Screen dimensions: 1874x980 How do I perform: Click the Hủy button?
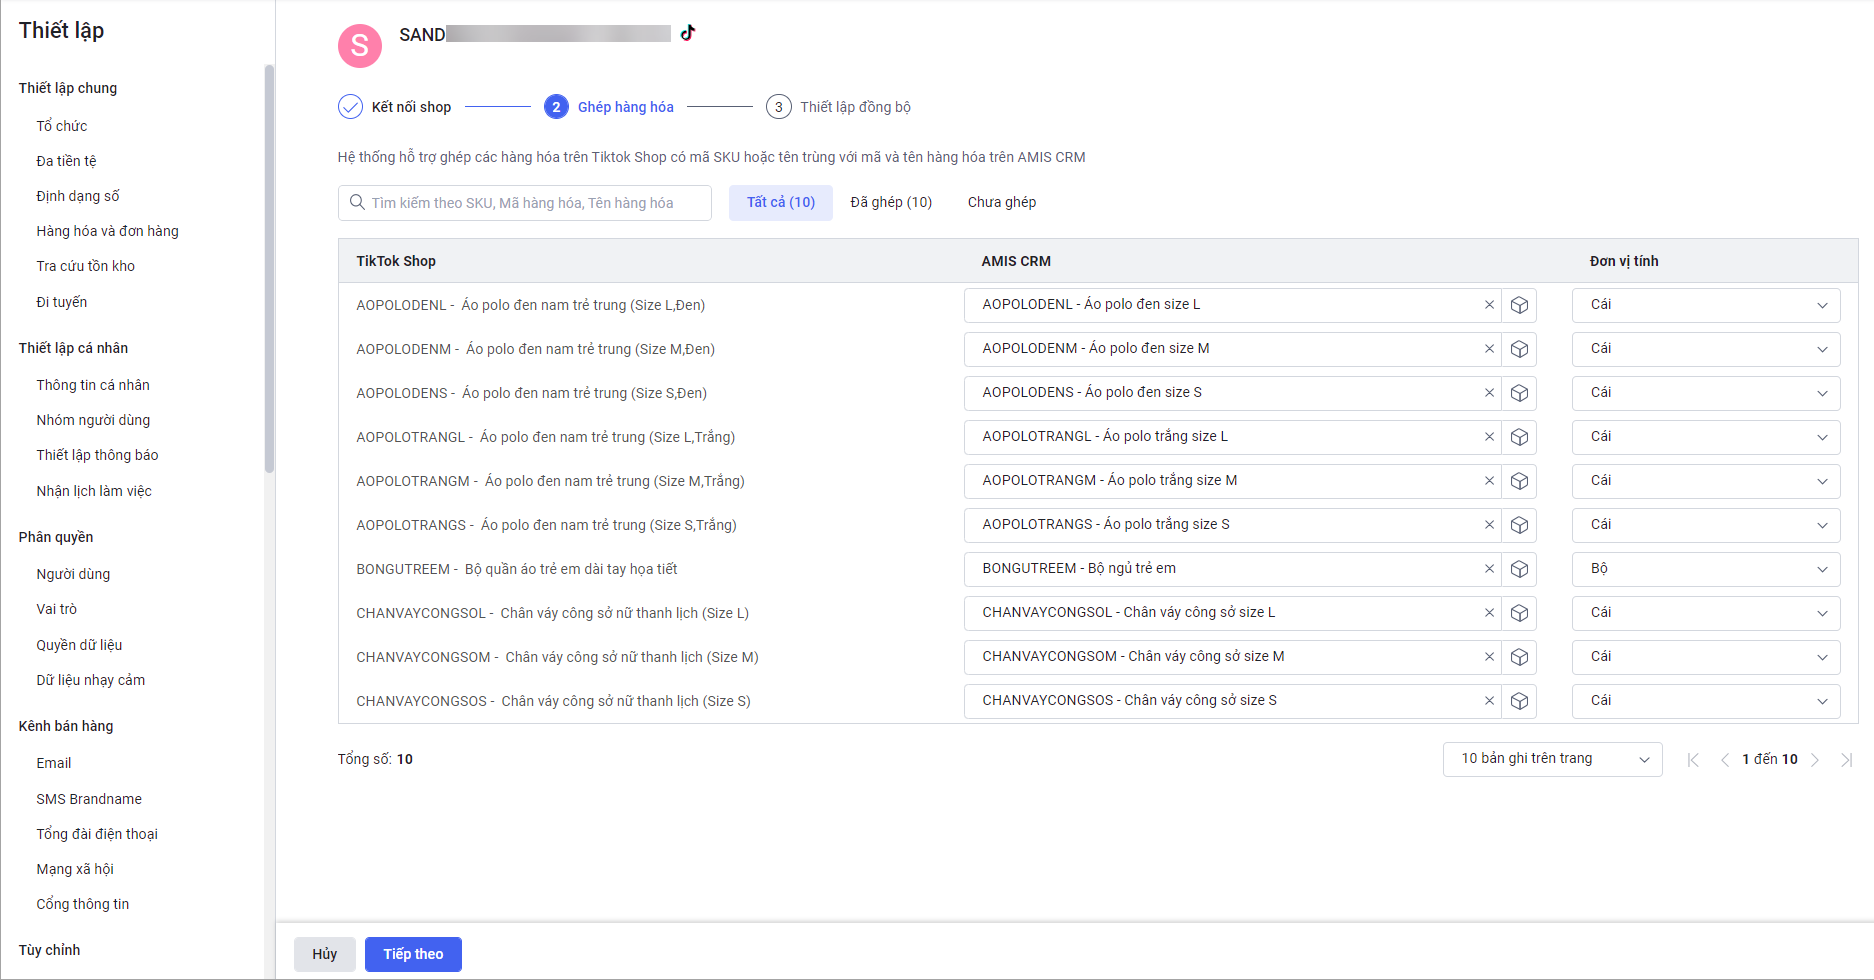coord(324,954)
